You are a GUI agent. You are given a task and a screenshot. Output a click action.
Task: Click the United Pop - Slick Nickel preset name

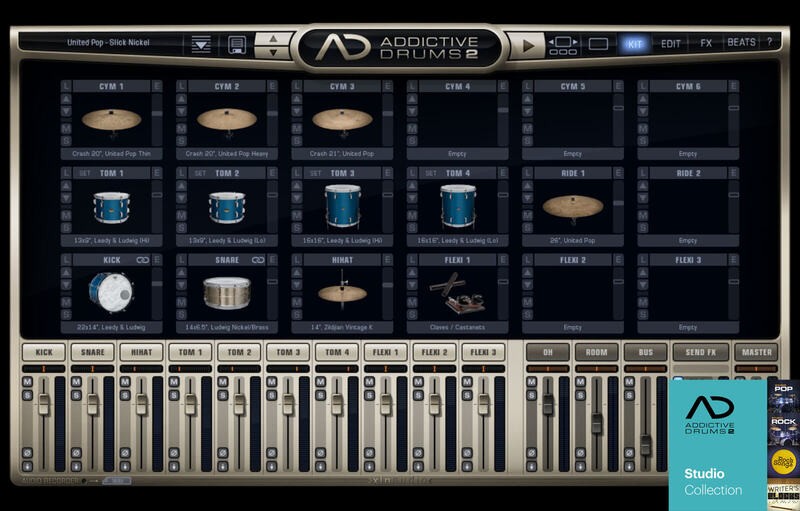pyautogui.click(x=108, y=42)
